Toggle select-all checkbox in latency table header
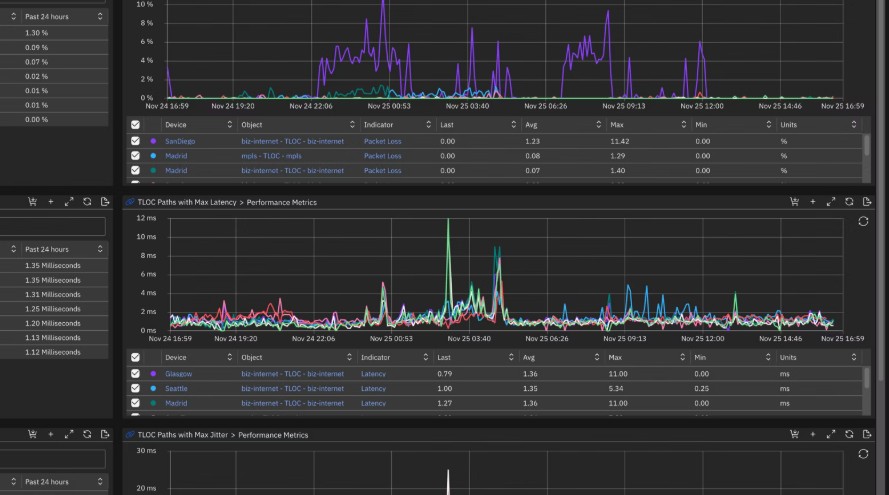 [x=136, y=357]
